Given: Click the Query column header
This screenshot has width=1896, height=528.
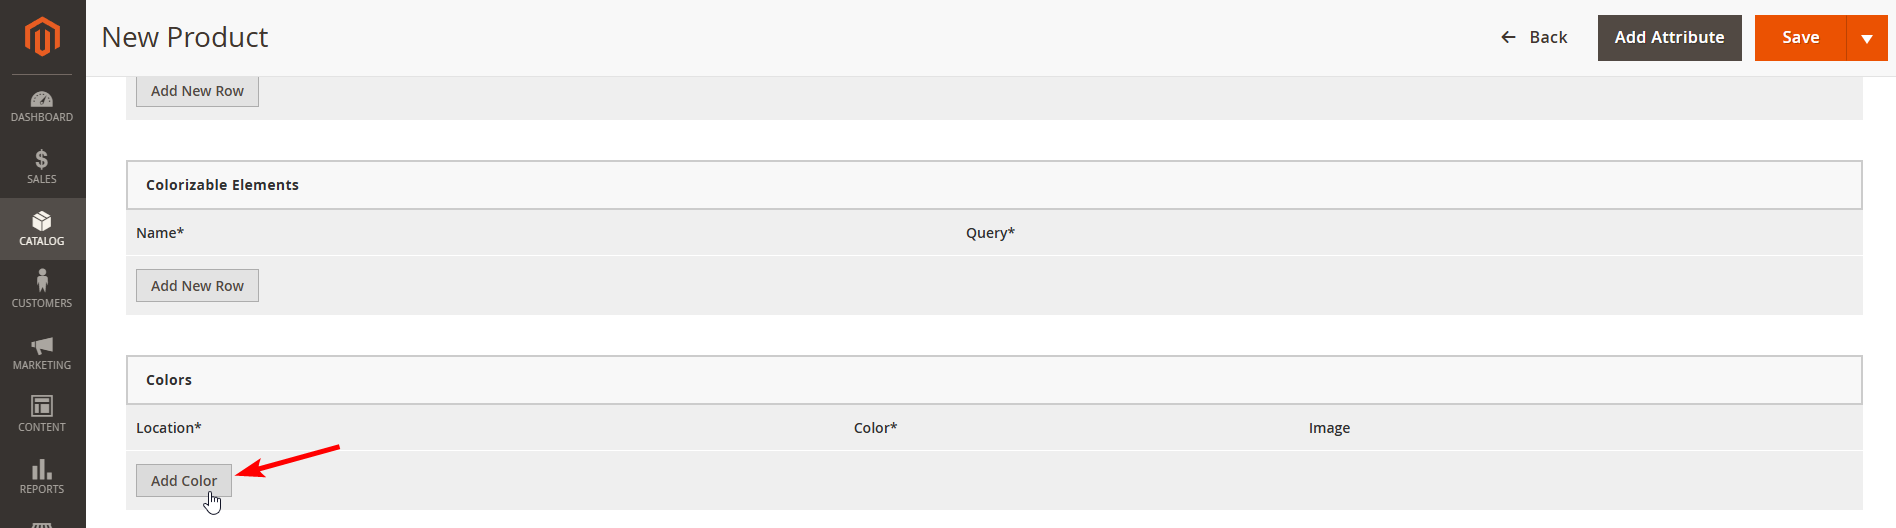Looking at the screenshot, I should click(x=990, y=233).
